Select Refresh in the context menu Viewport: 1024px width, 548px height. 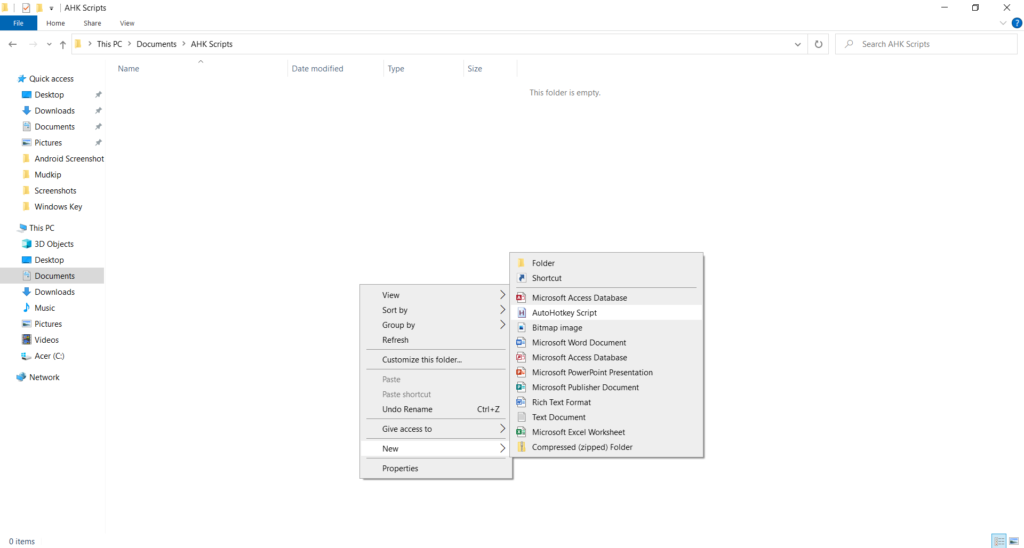coord(436,340)
